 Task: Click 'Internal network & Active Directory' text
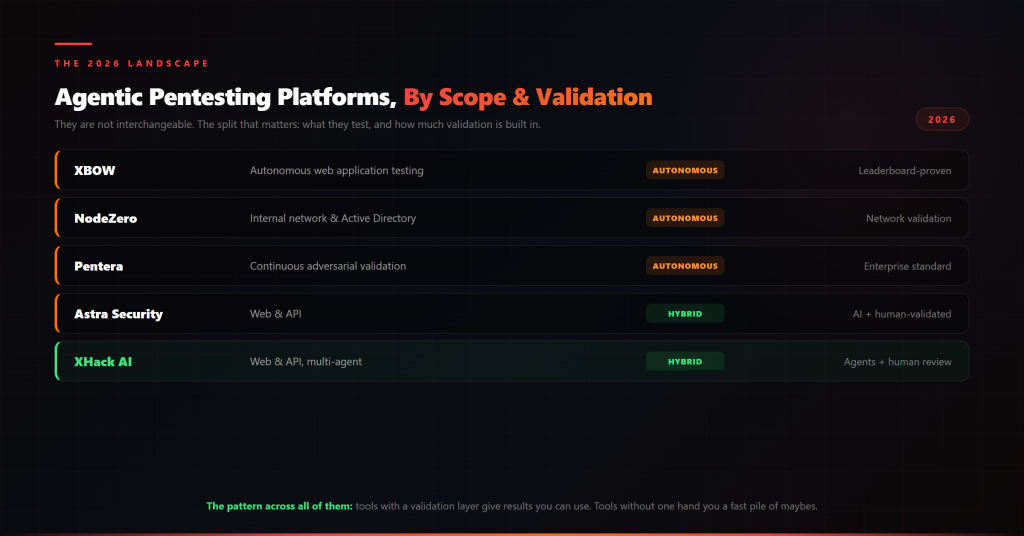click(x=332, y=218)
